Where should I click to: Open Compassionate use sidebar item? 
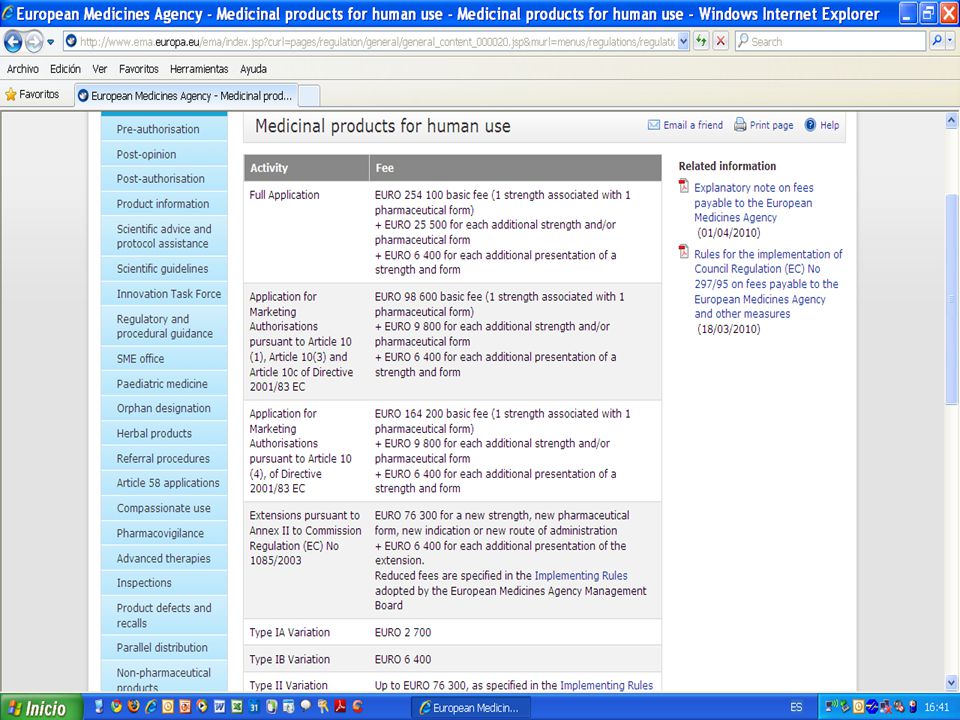point(163,508)
